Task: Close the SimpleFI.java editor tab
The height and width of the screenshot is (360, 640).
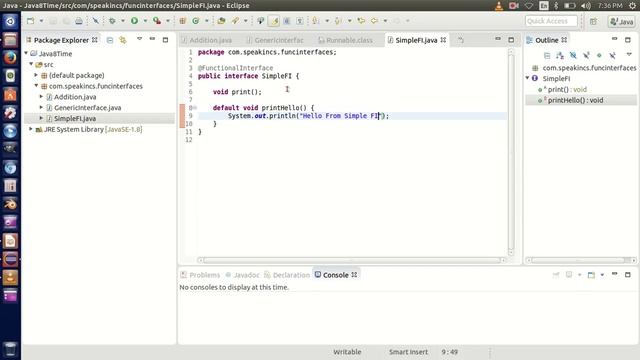Action: (443, 40)
